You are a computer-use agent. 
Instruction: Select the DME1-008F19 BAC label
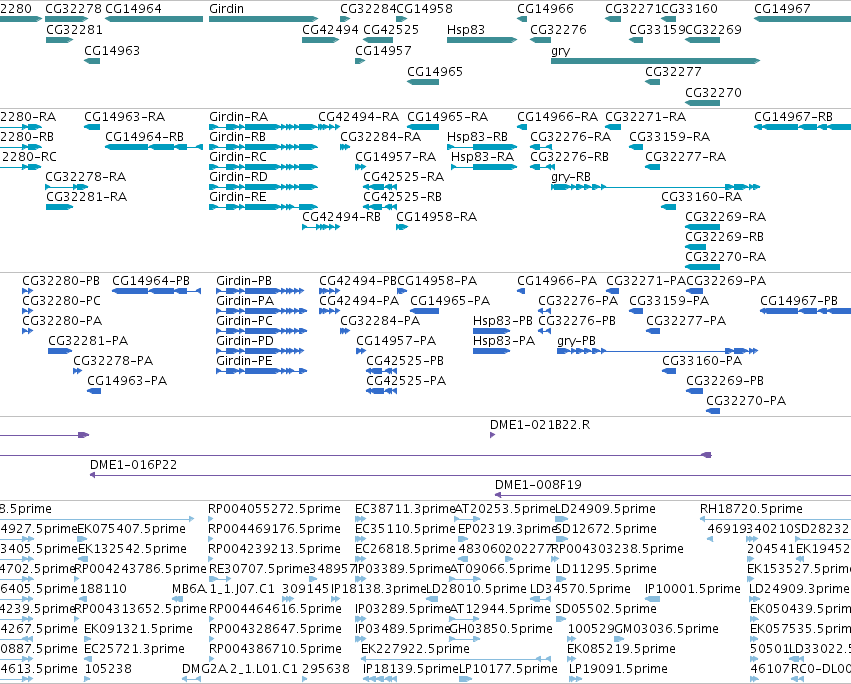(x=538, y=485)
